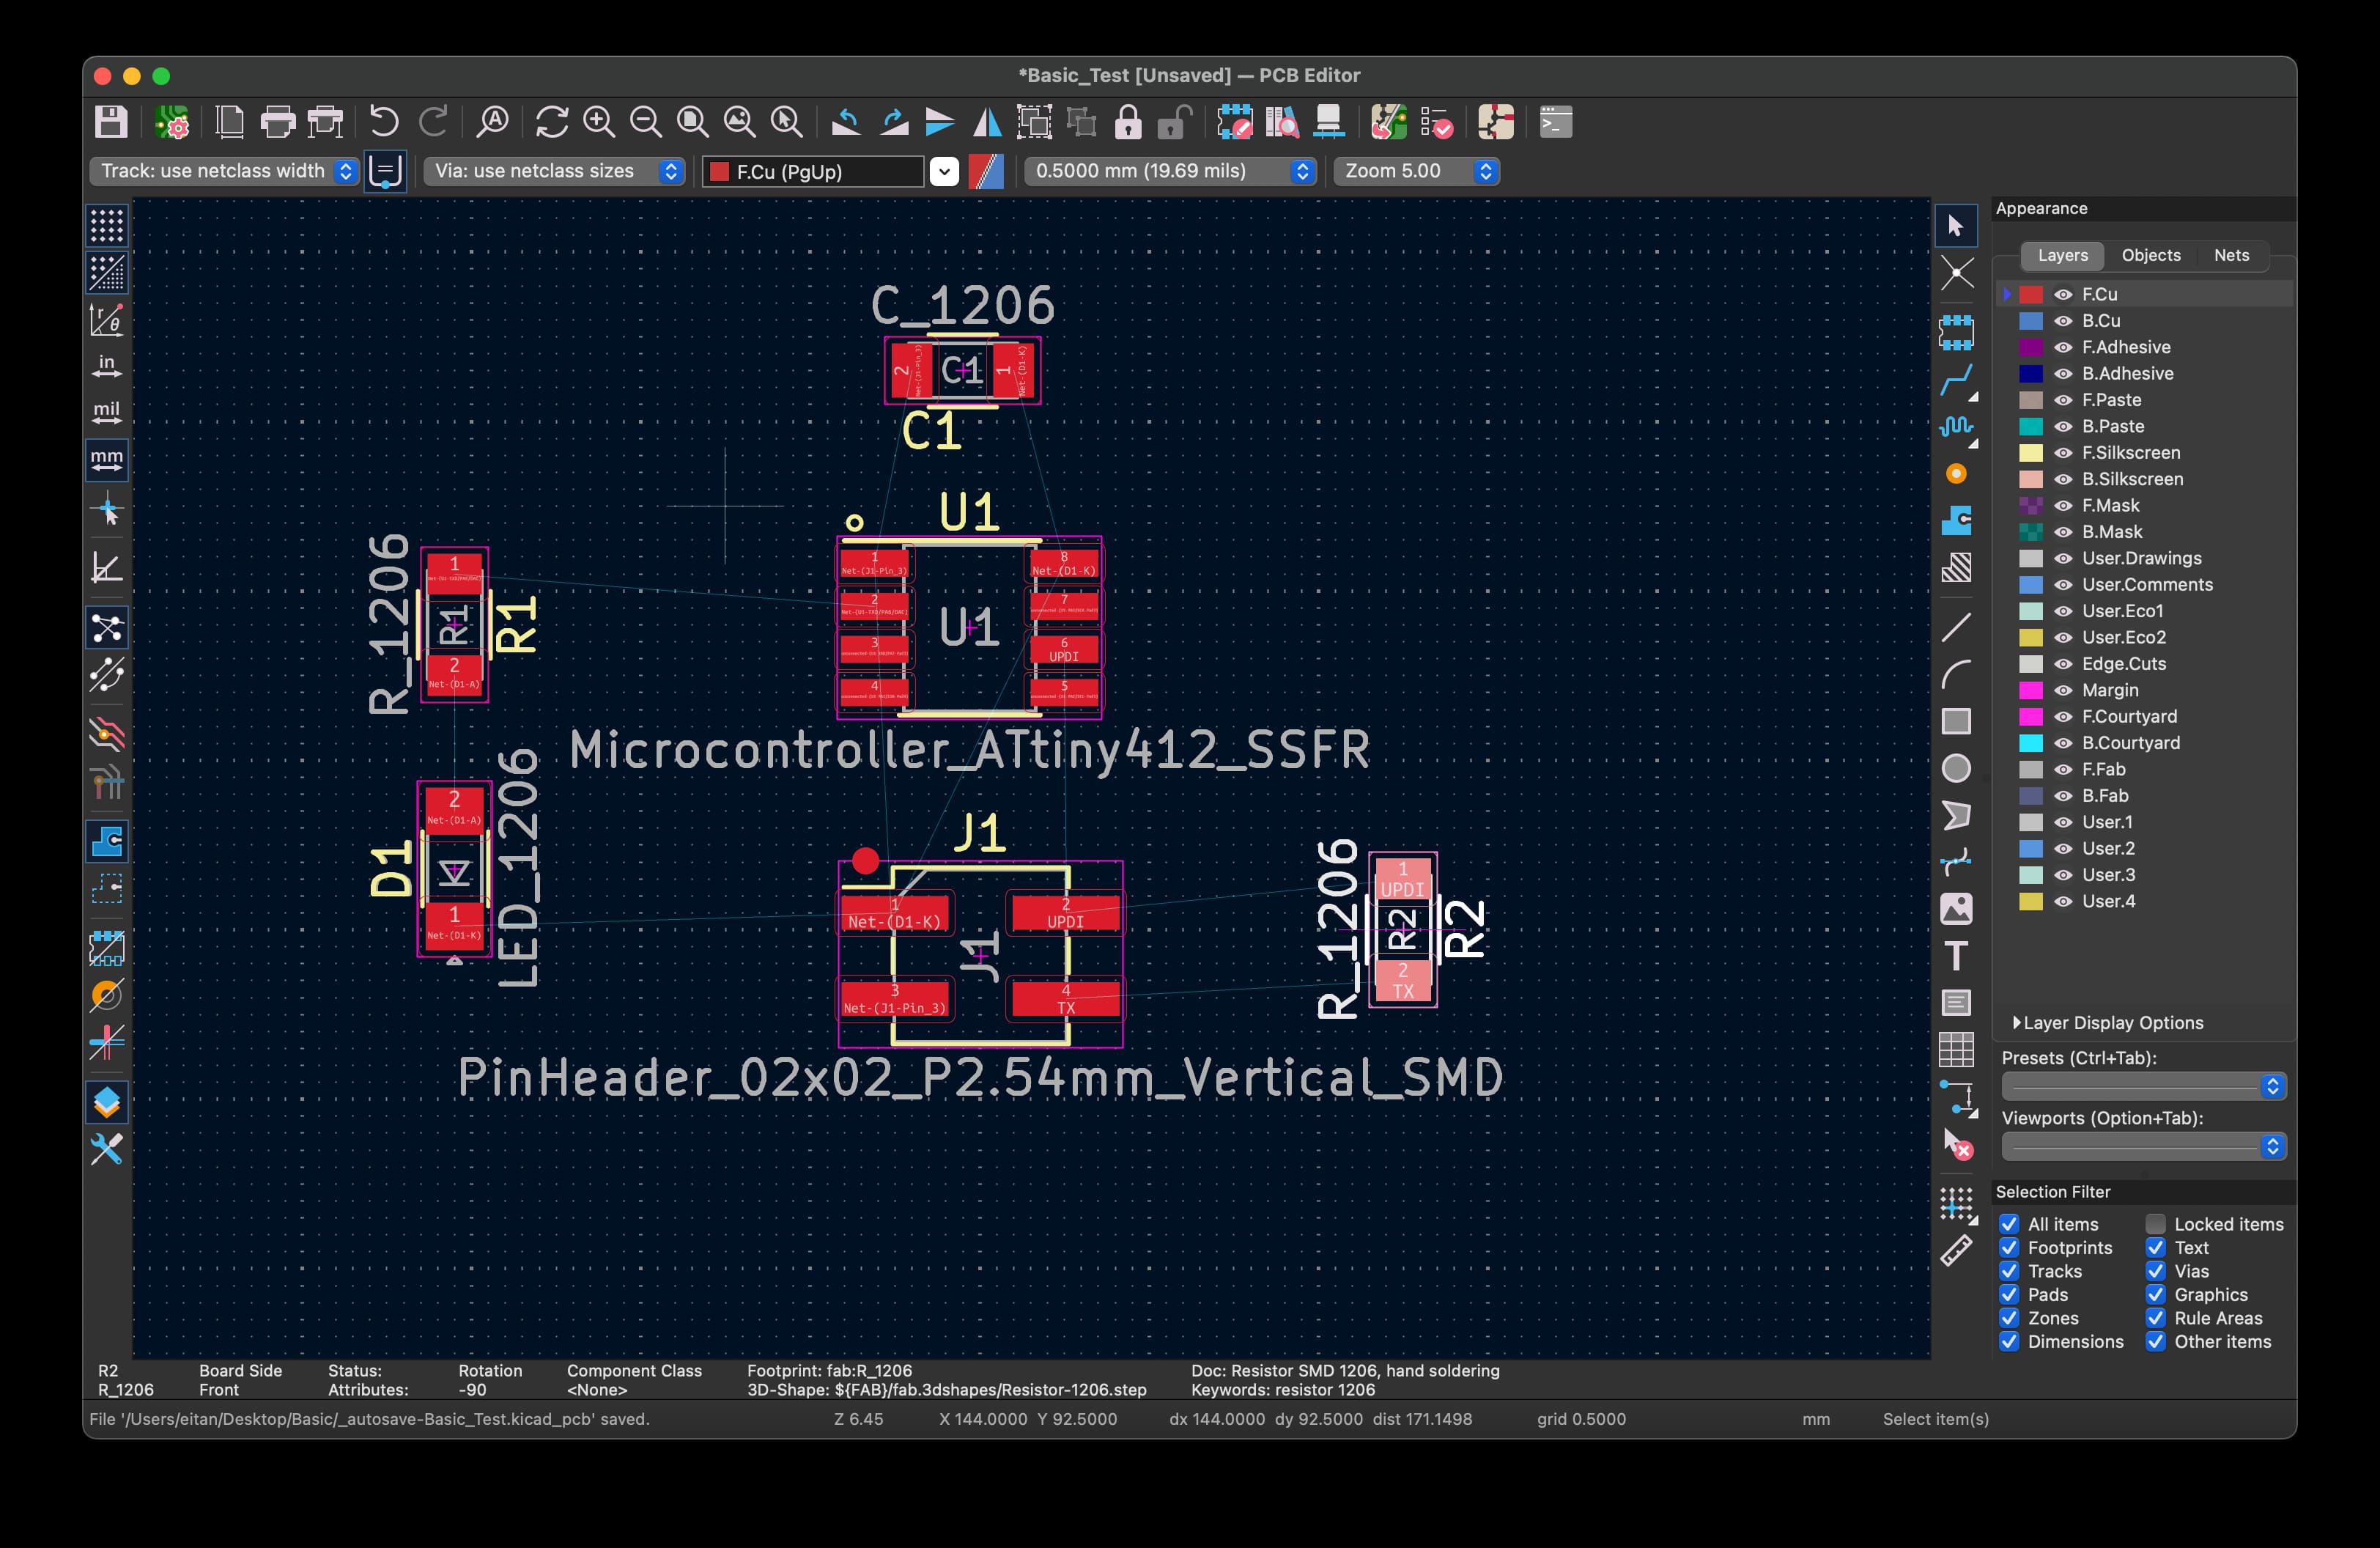Enable the Locked items checkbox

pyautogui.click(x=2156, y=1224)
